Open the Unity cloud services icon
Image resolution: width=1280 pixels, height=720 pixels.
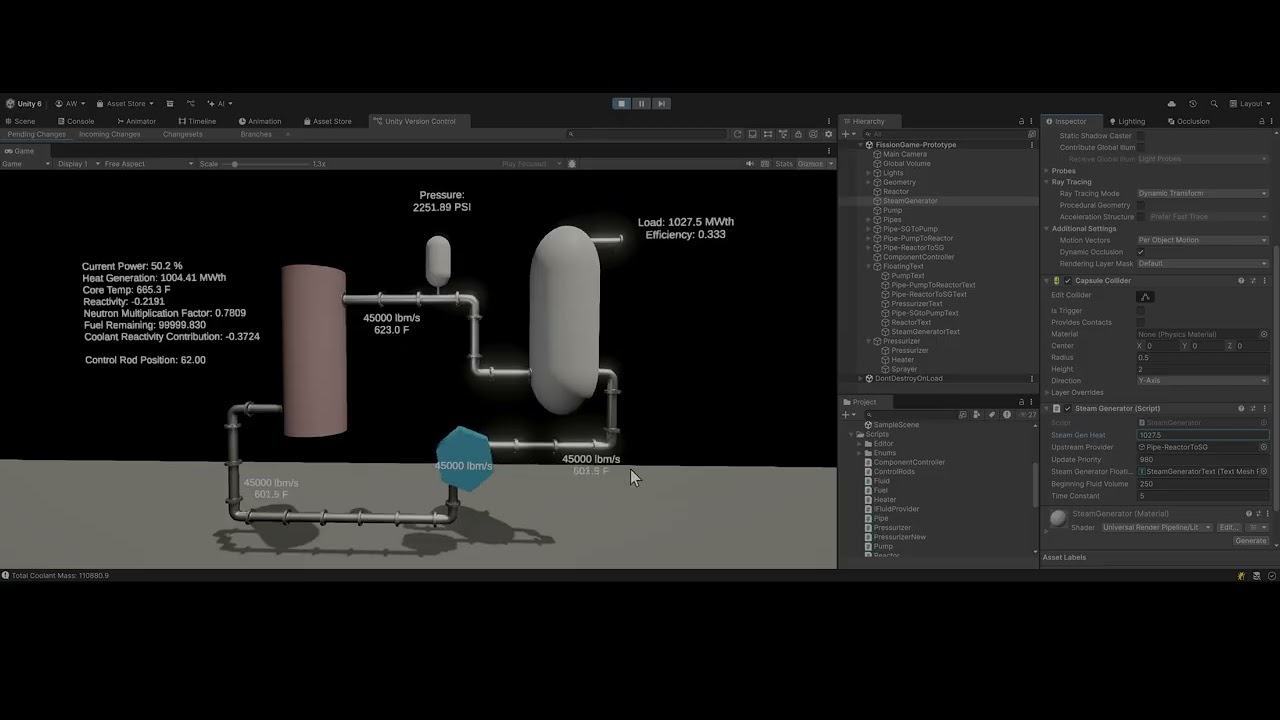[x=1171, y=103]
